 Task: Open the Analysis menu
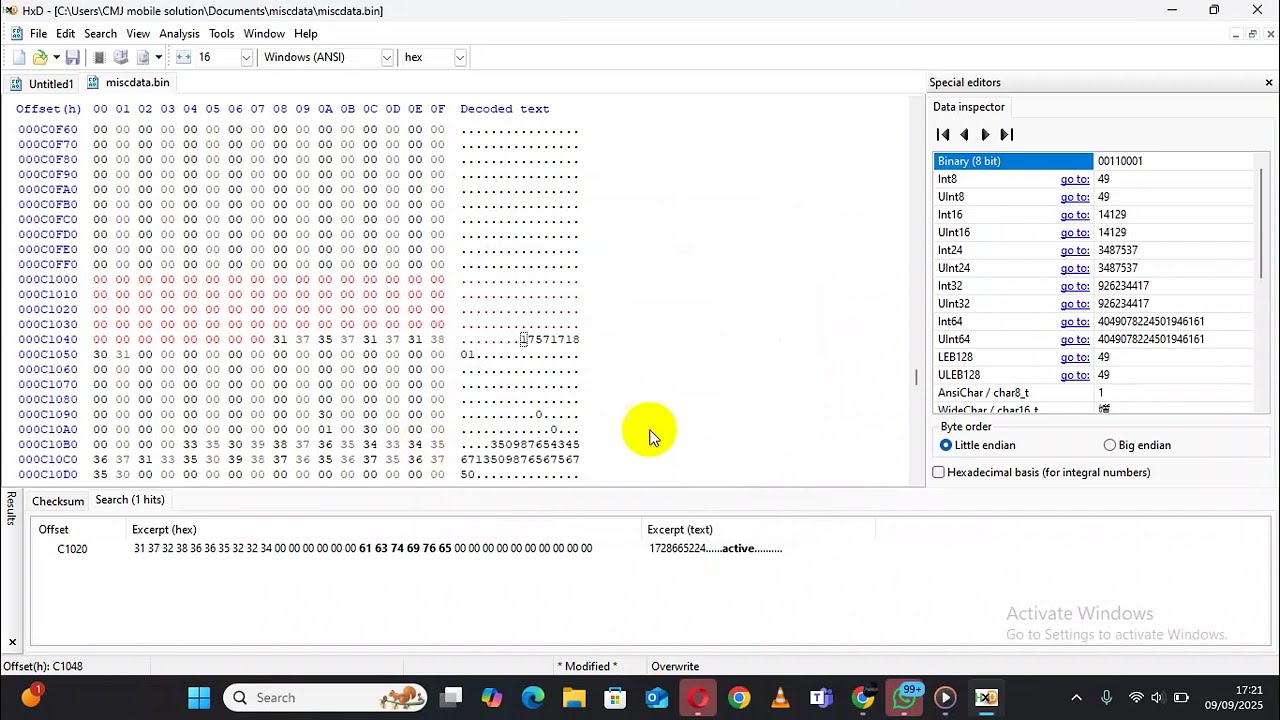click(179, 34)
